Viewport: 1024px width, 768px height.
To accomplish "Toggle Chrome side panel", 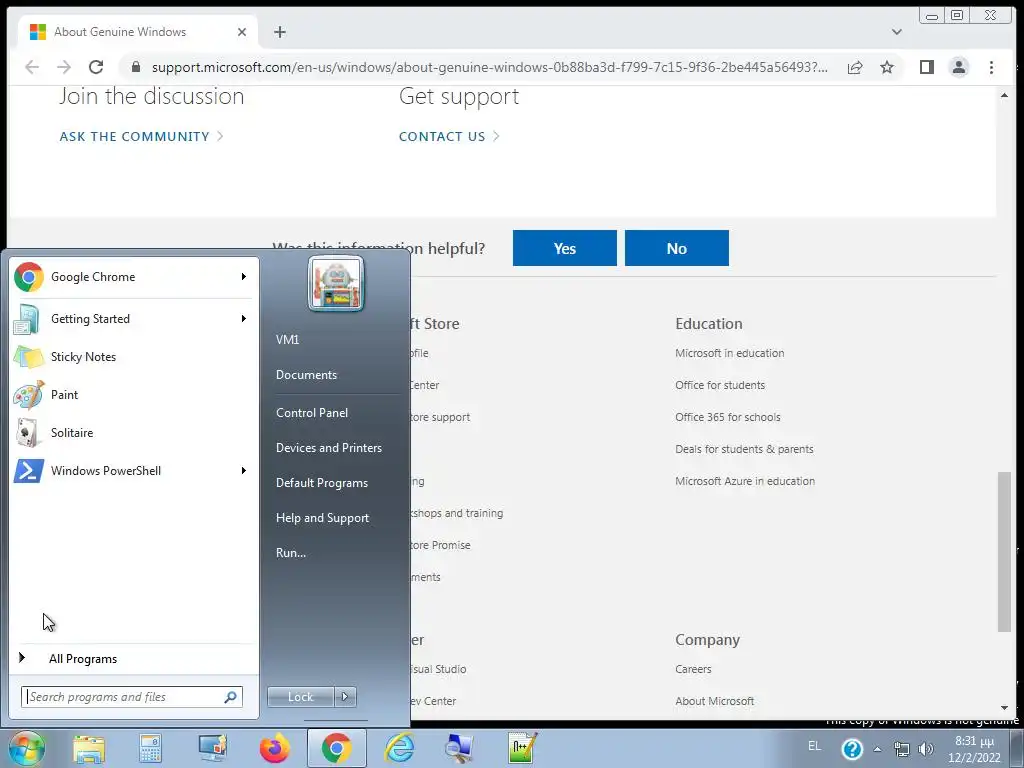I will point(927,67).
